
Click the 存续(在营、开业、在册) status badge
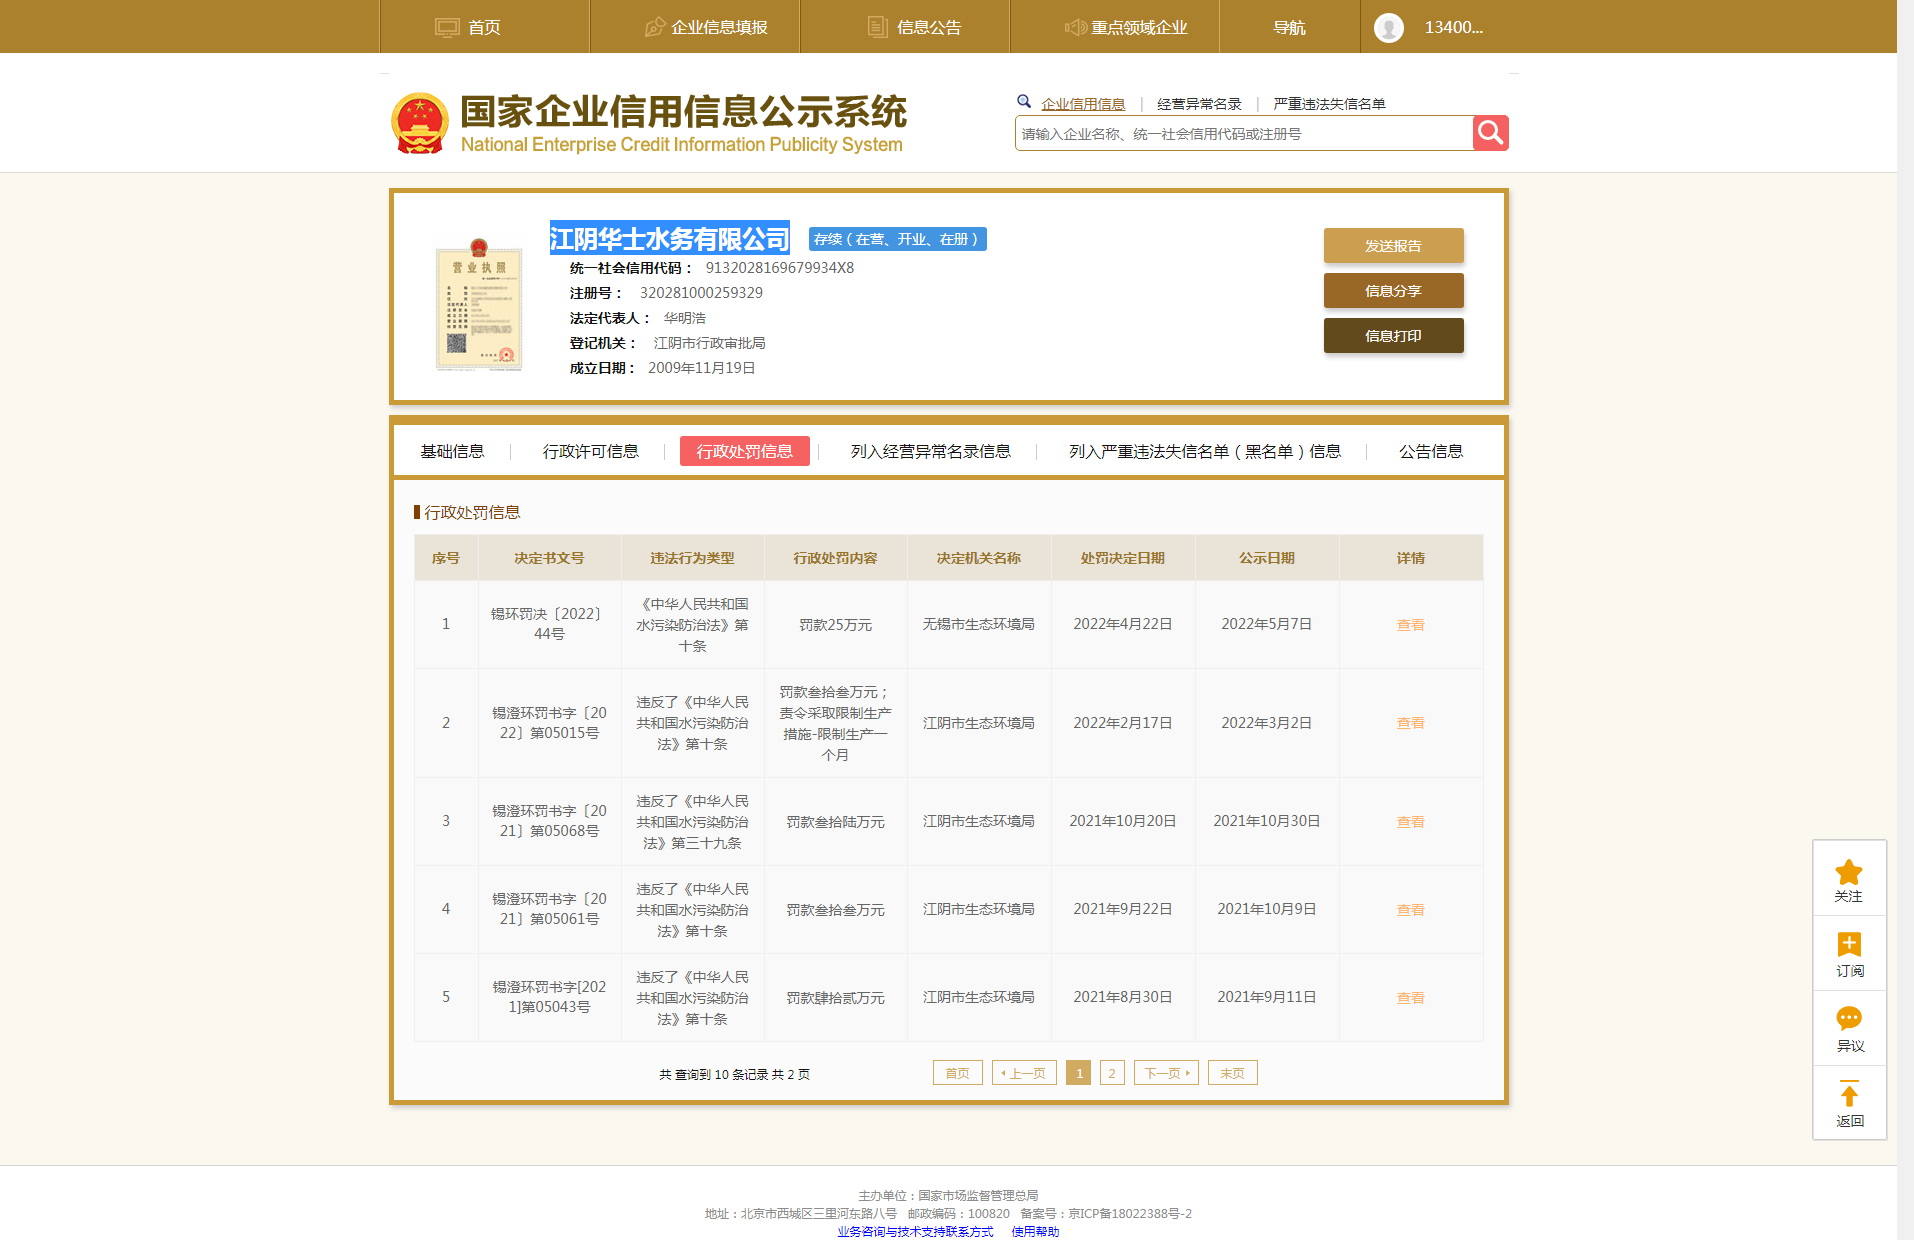tap(897, 239)
